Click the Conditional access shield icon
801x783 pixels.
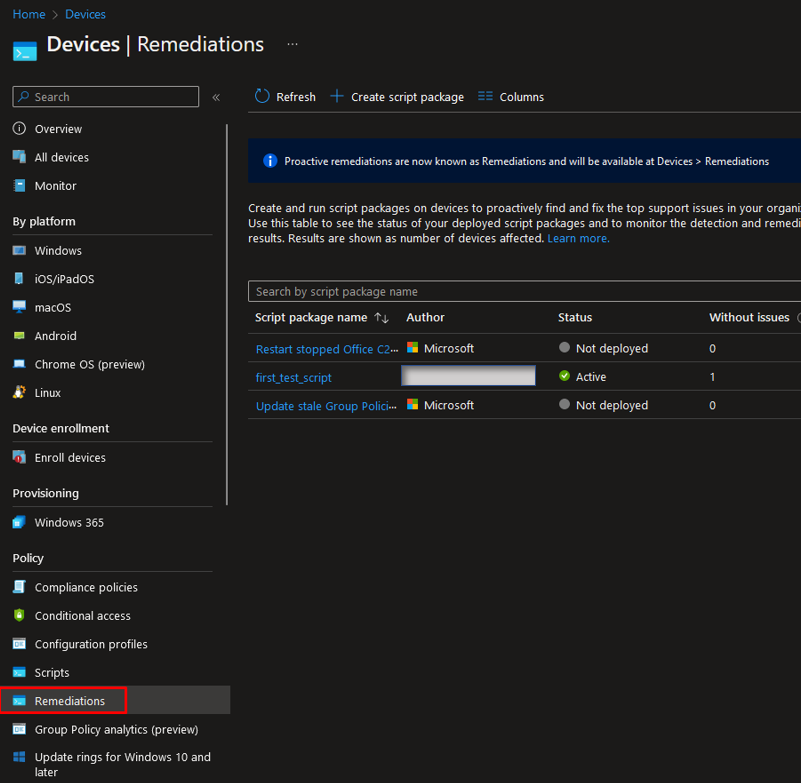point(19,615)
